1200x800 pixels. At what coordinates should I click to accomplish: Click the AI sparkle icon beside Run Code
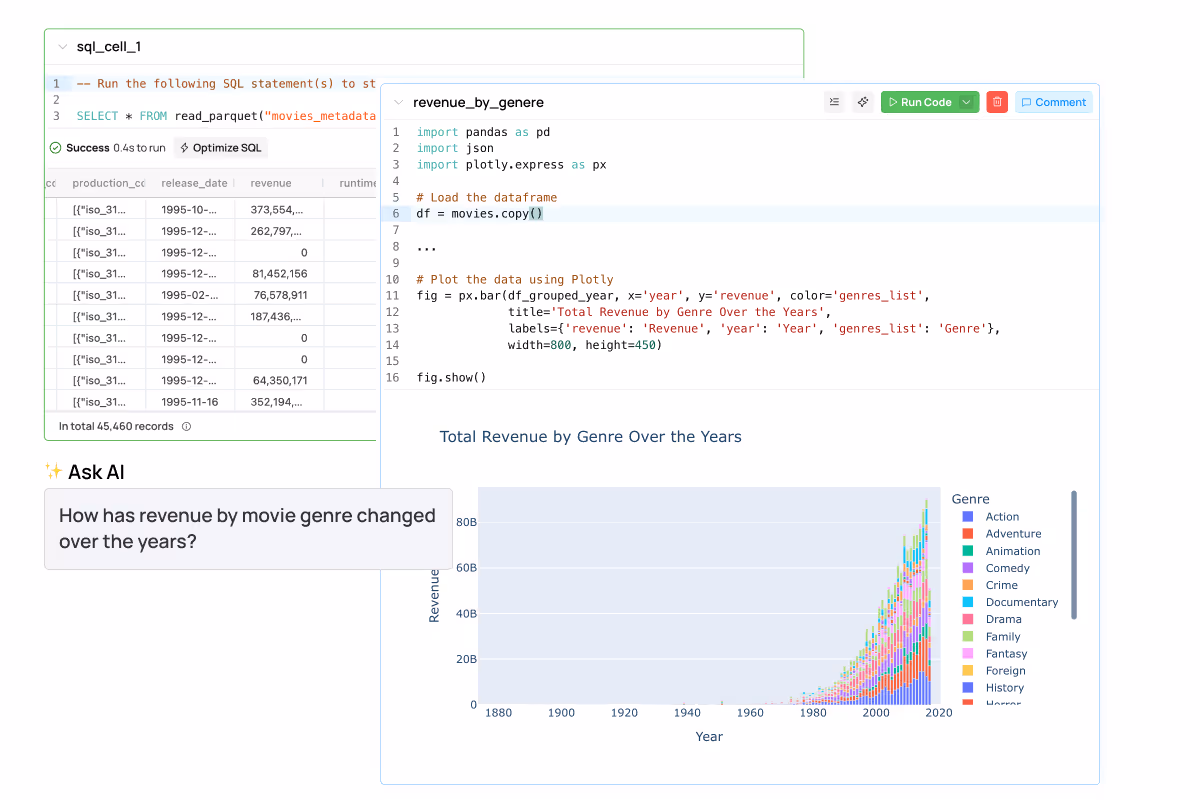[x=863, y=102]
